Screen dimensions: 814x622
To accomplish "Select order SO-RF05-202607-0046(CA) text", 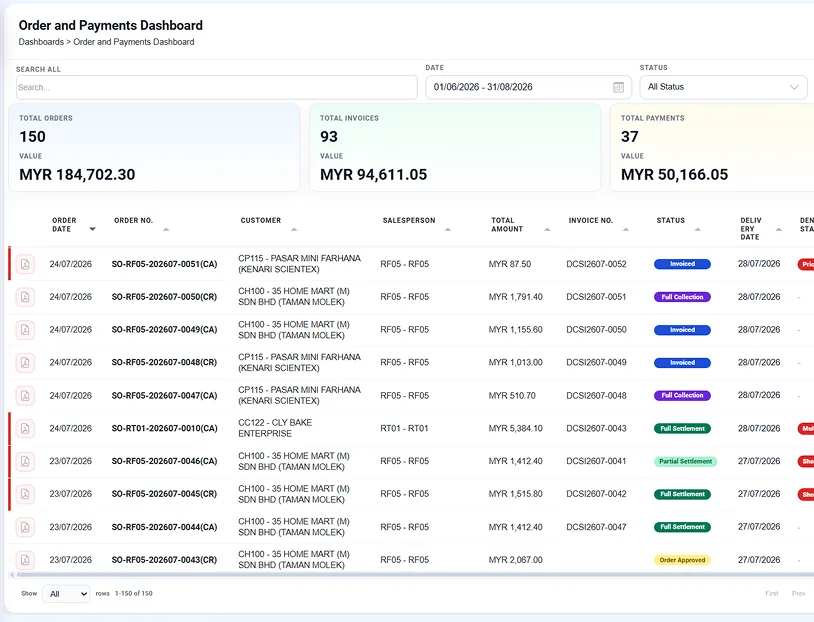I will pos(164,461).
